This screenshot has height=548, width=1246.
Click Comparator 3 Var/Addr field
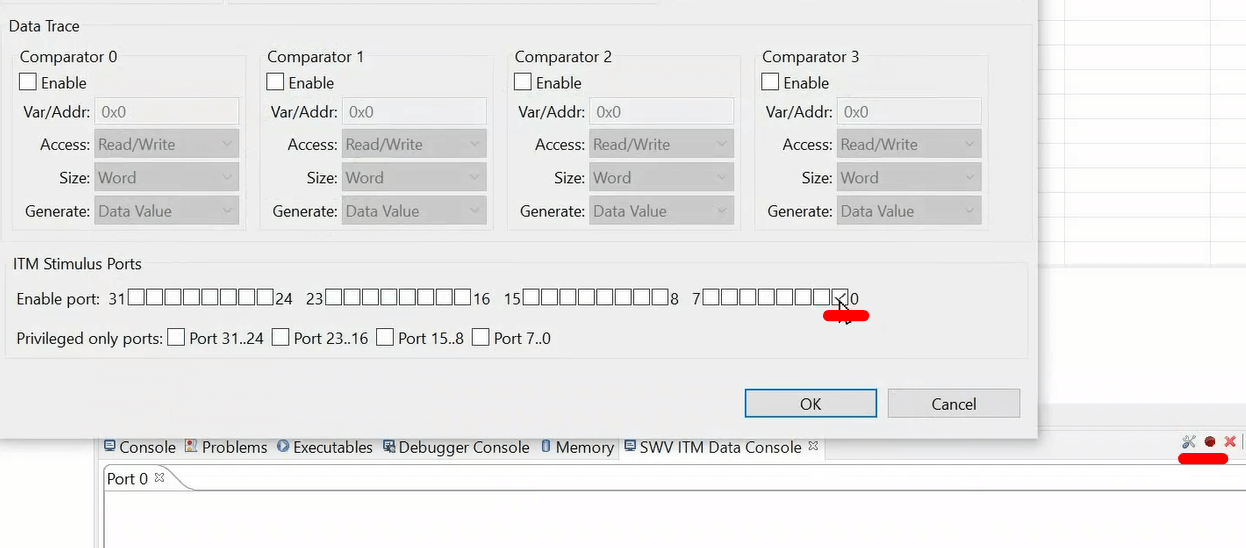pos(909,111)
